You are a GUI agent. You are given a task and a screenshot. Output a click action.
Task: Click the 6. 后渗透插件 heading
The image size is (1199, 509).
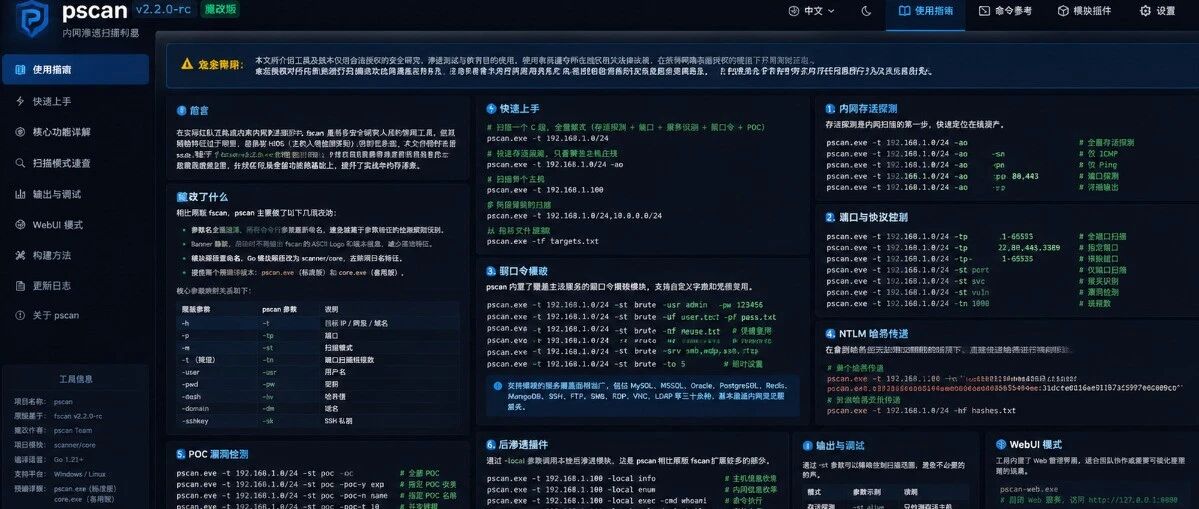tap(517, 444)
